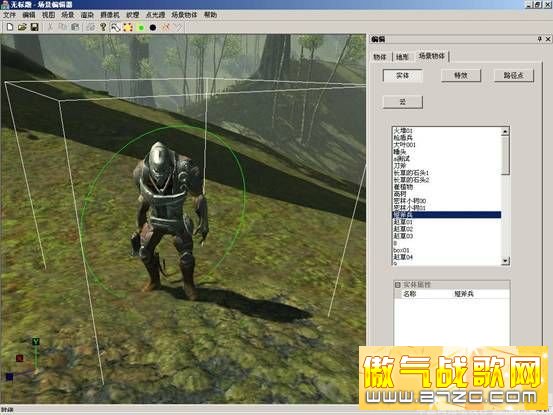Click the Save floppy disk icon

pyautogui.click(x=35, y=27)
